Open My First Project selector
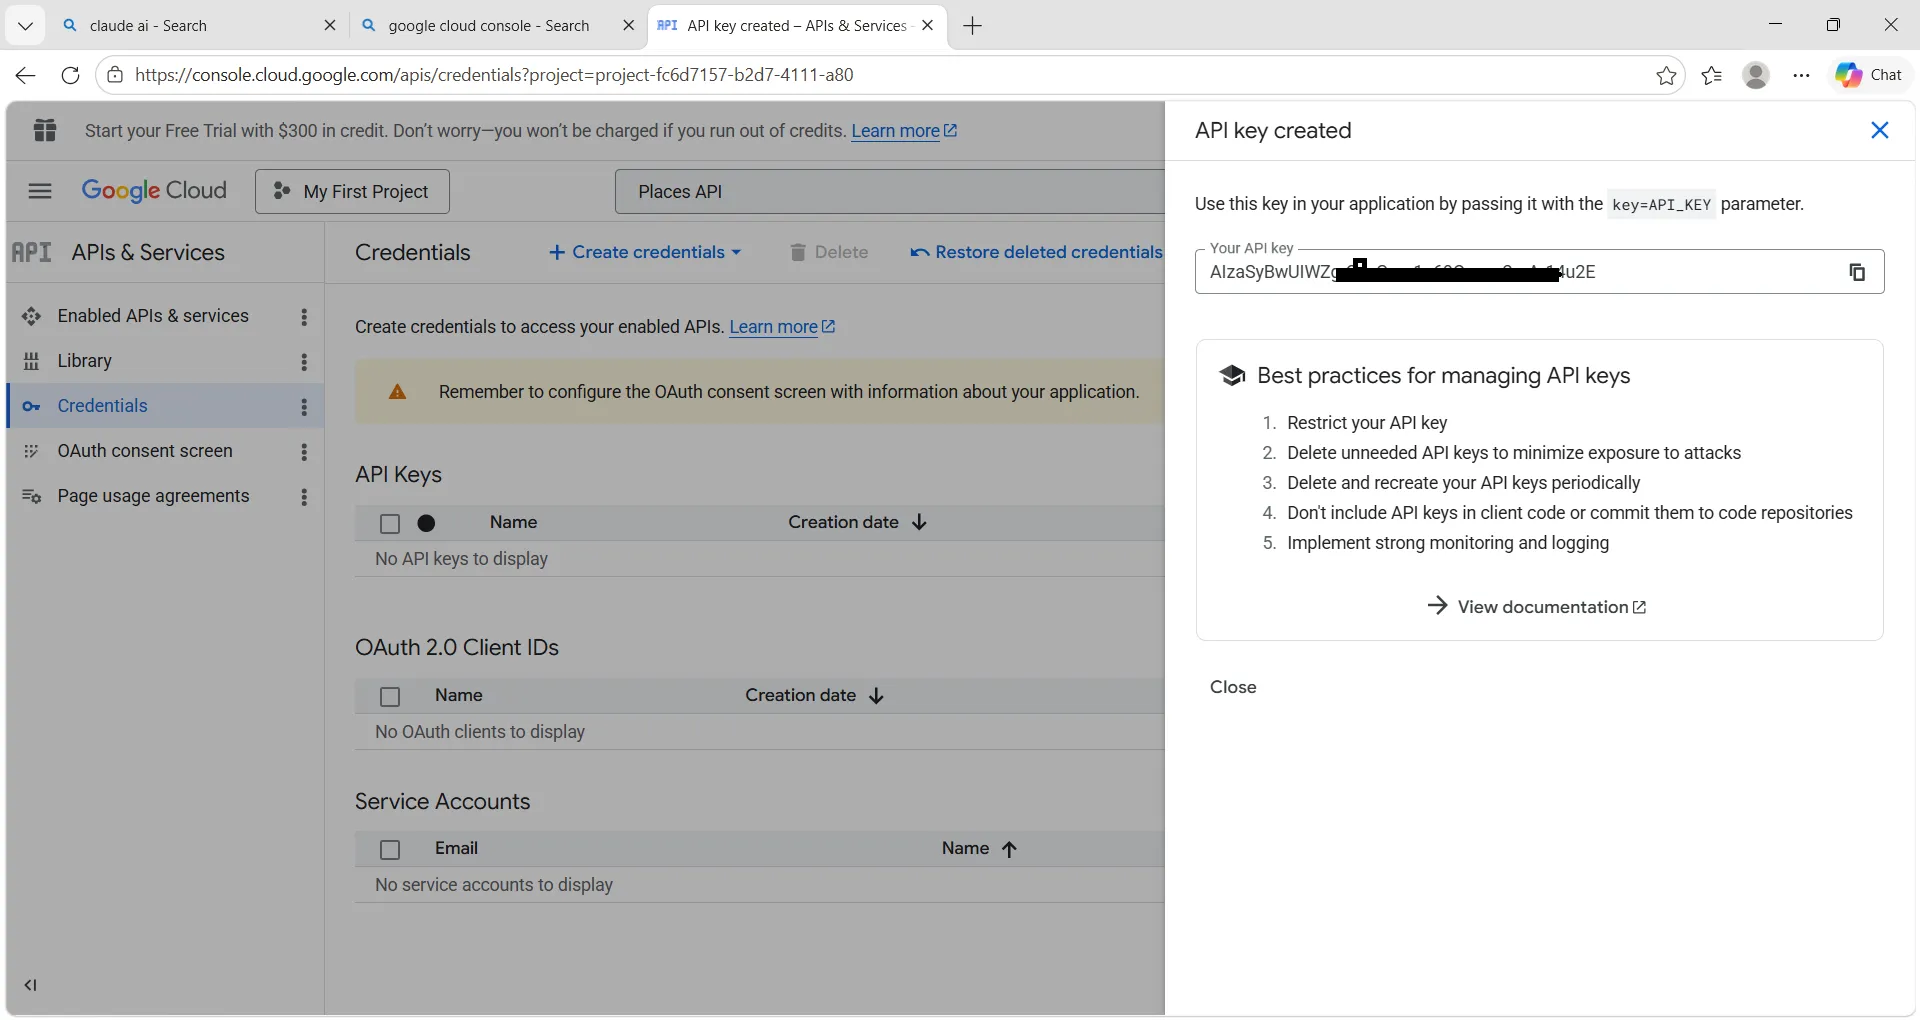1920x1020 pixels. pyautogui.click(x=352, y=192)
